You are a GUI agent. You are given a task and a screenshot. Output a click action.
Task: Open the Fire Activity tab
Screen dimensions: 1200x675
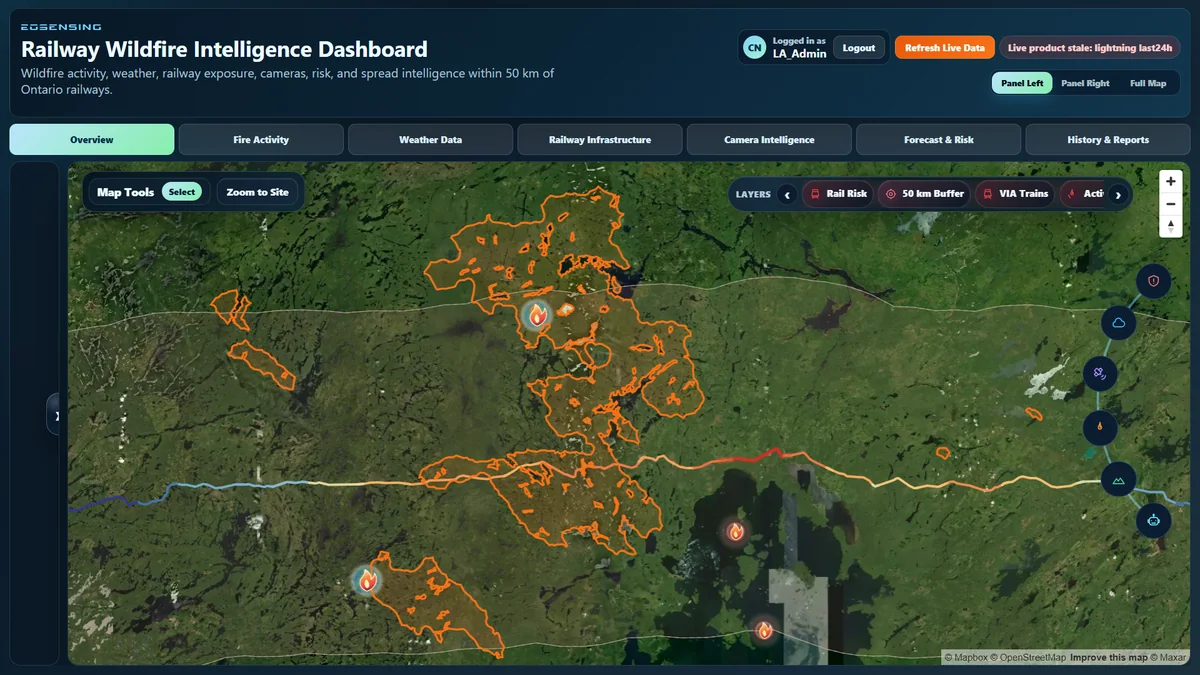[261, 140]
